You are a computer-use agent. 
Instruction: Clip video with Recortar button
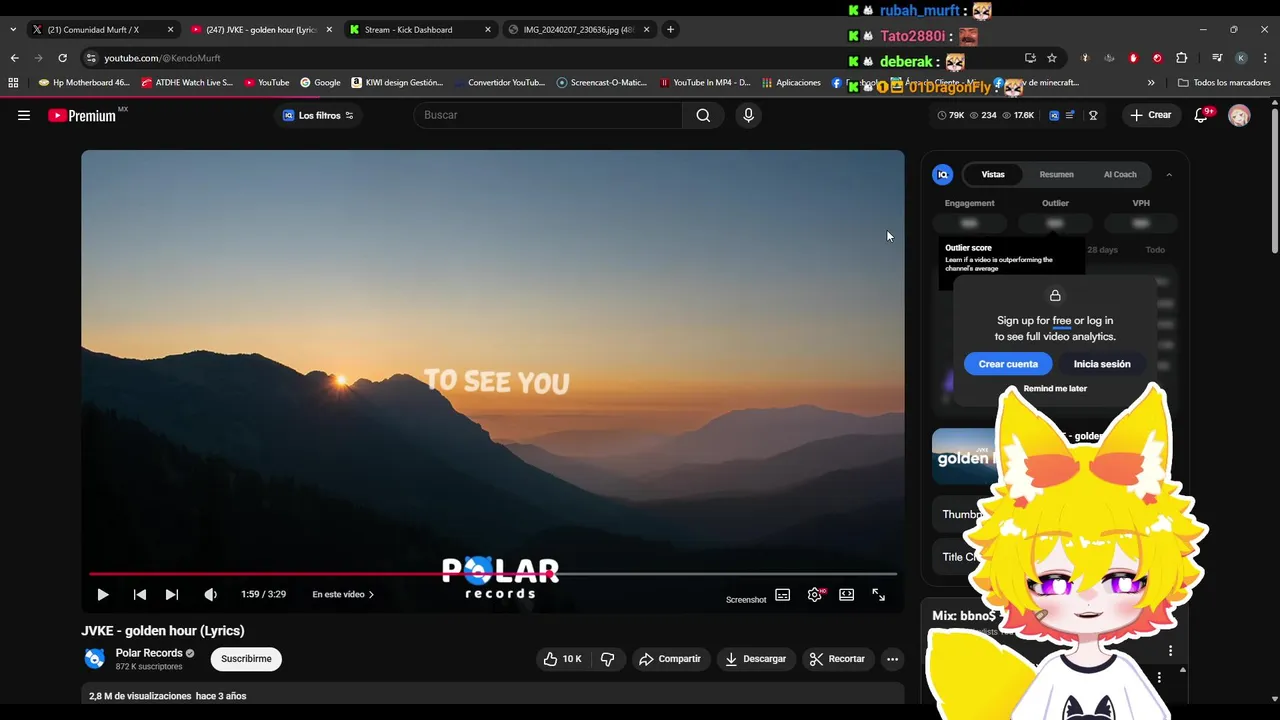click(837, 659)
